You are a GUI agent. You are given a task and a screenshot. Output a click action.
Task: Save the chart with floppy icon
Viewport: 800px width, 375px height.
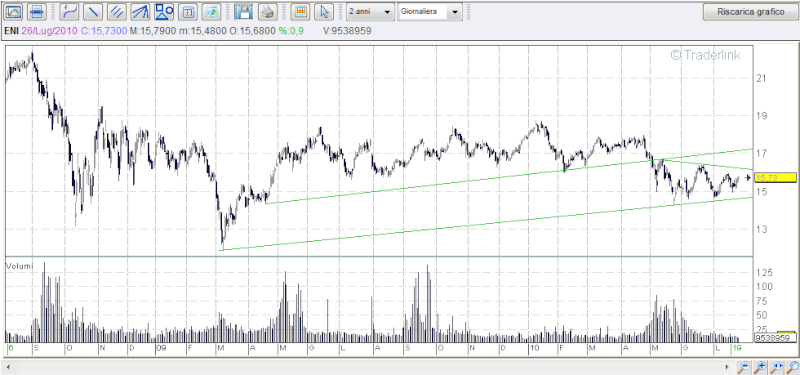(x=244, y=11)
